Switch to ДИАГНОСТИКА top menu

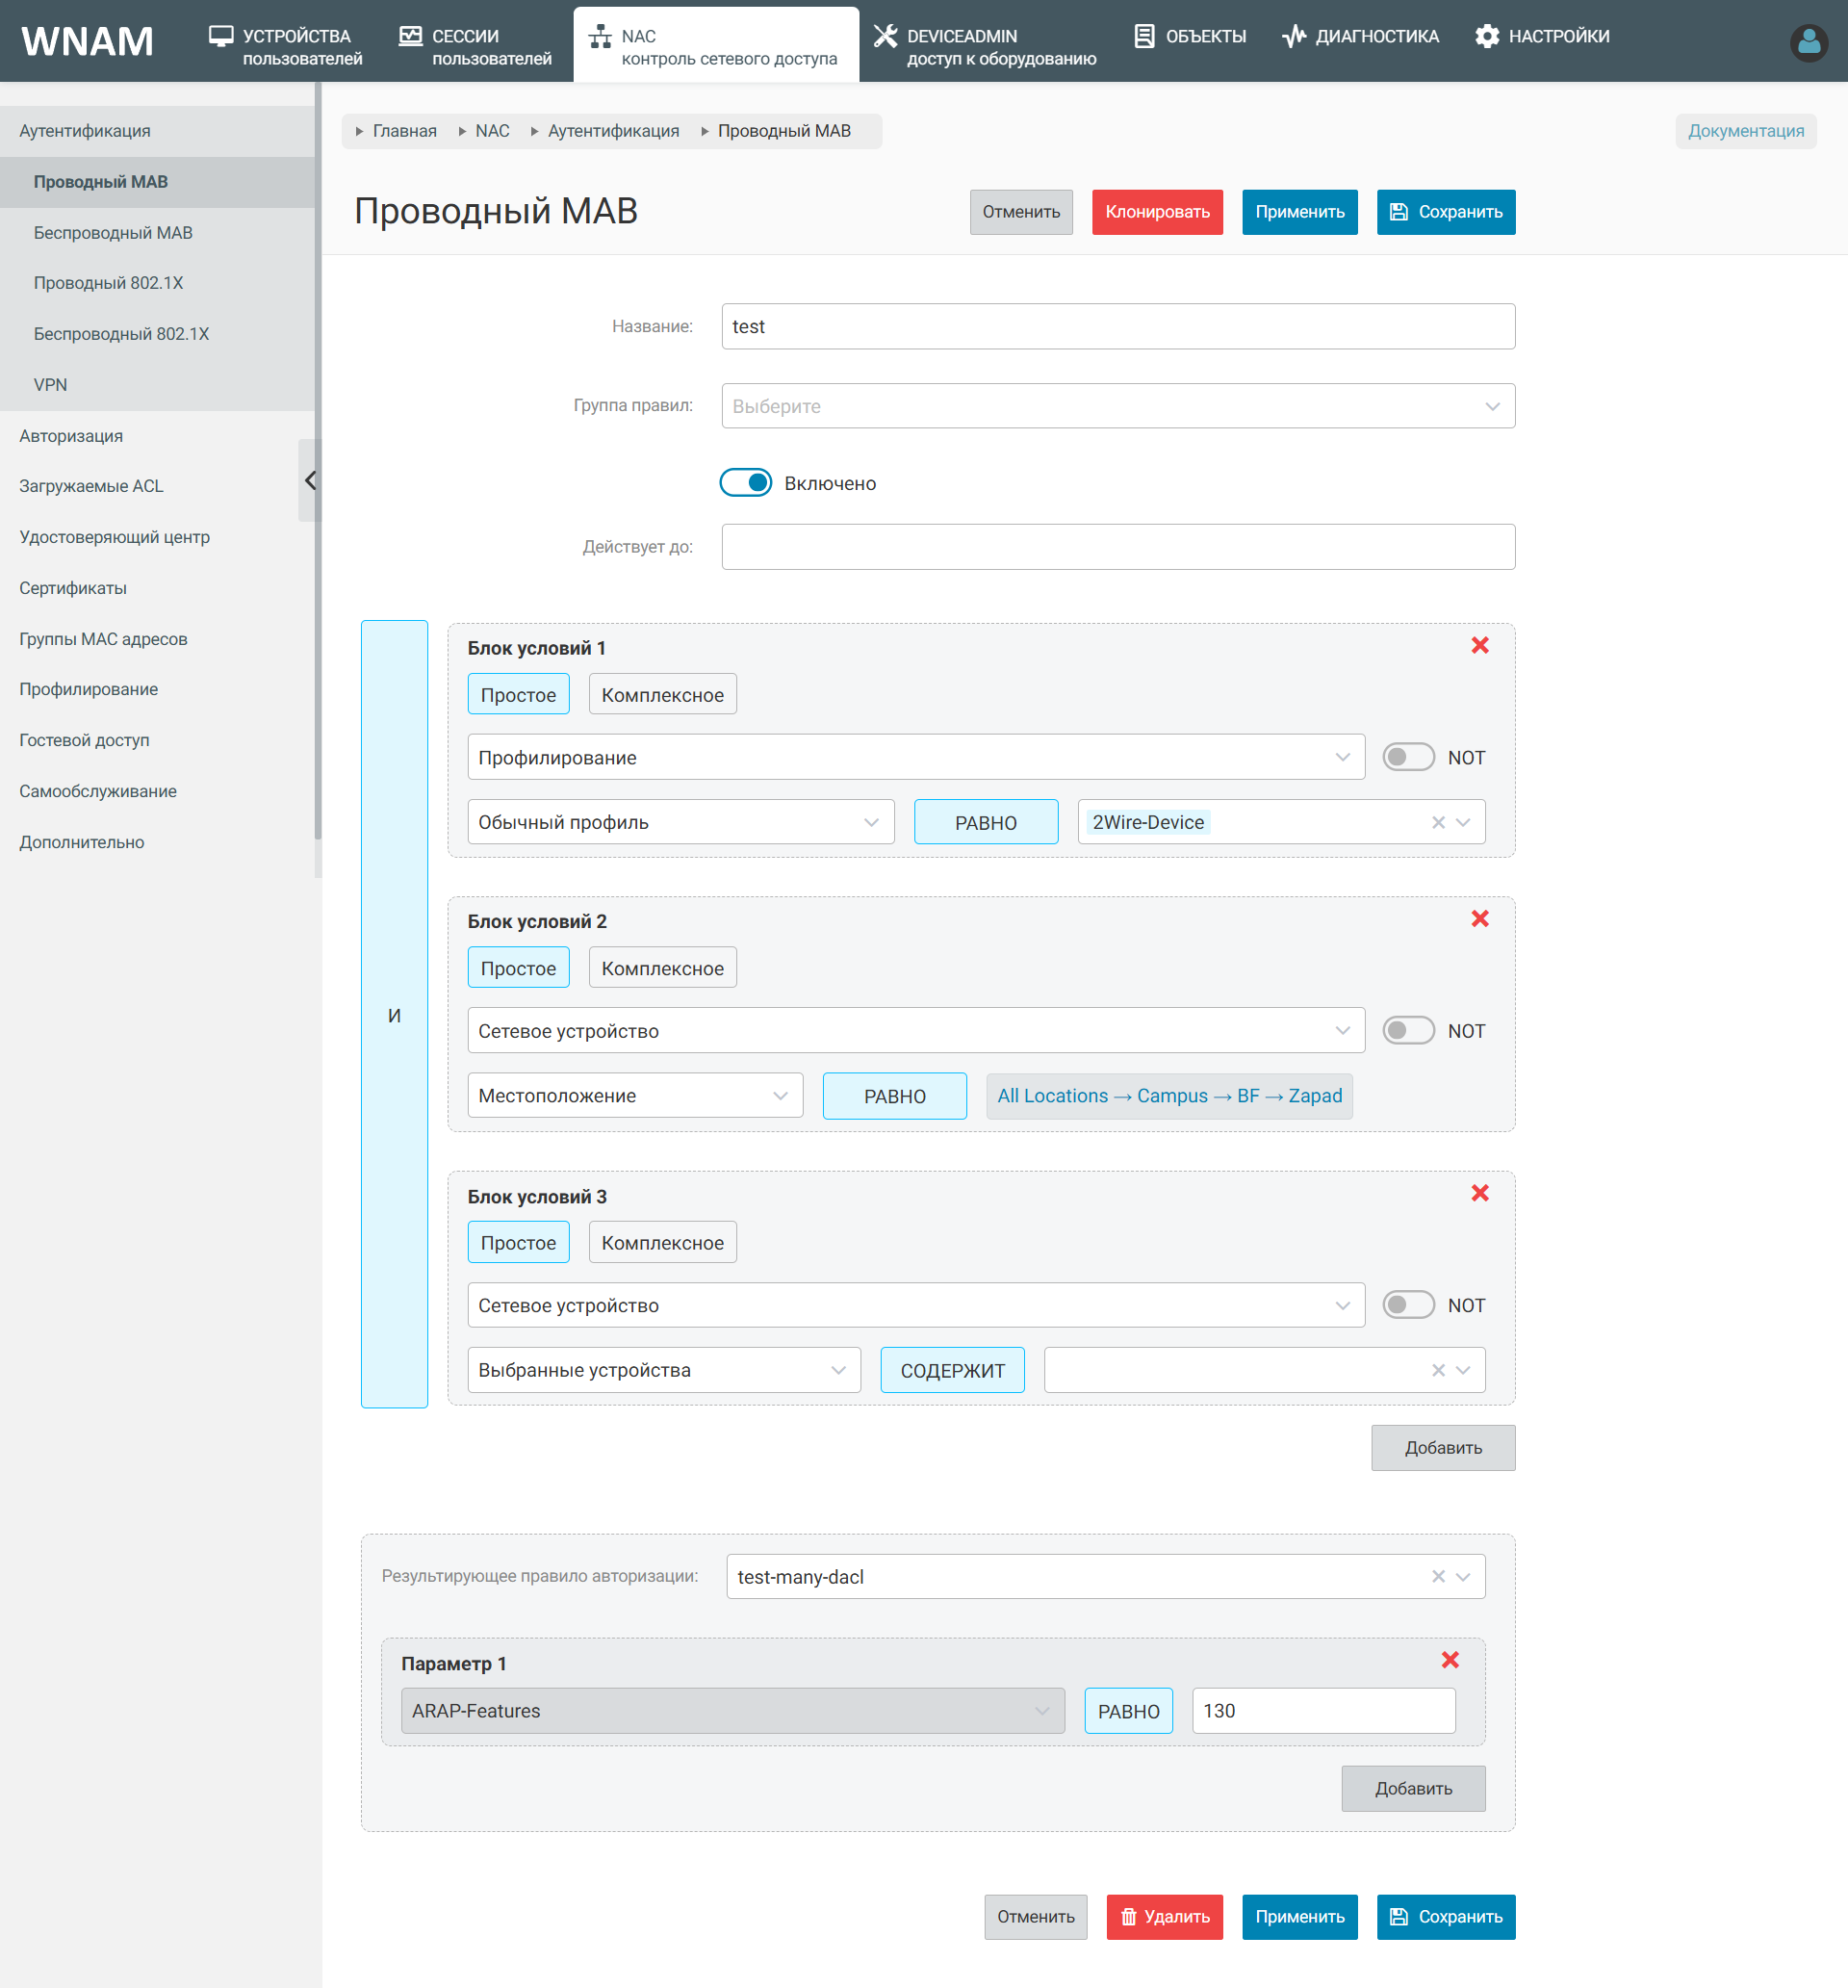(1360, 36)
